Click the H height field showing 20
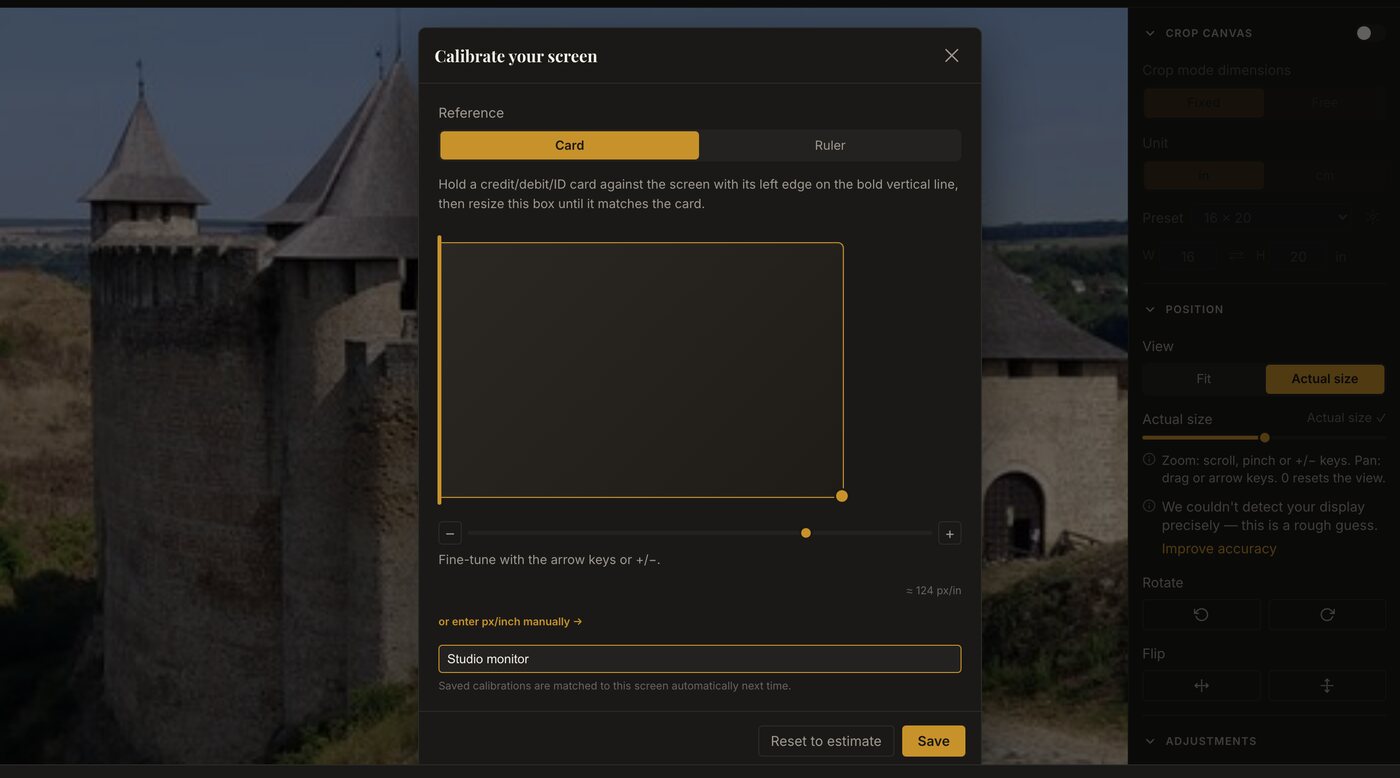 tap(1298, 257)
